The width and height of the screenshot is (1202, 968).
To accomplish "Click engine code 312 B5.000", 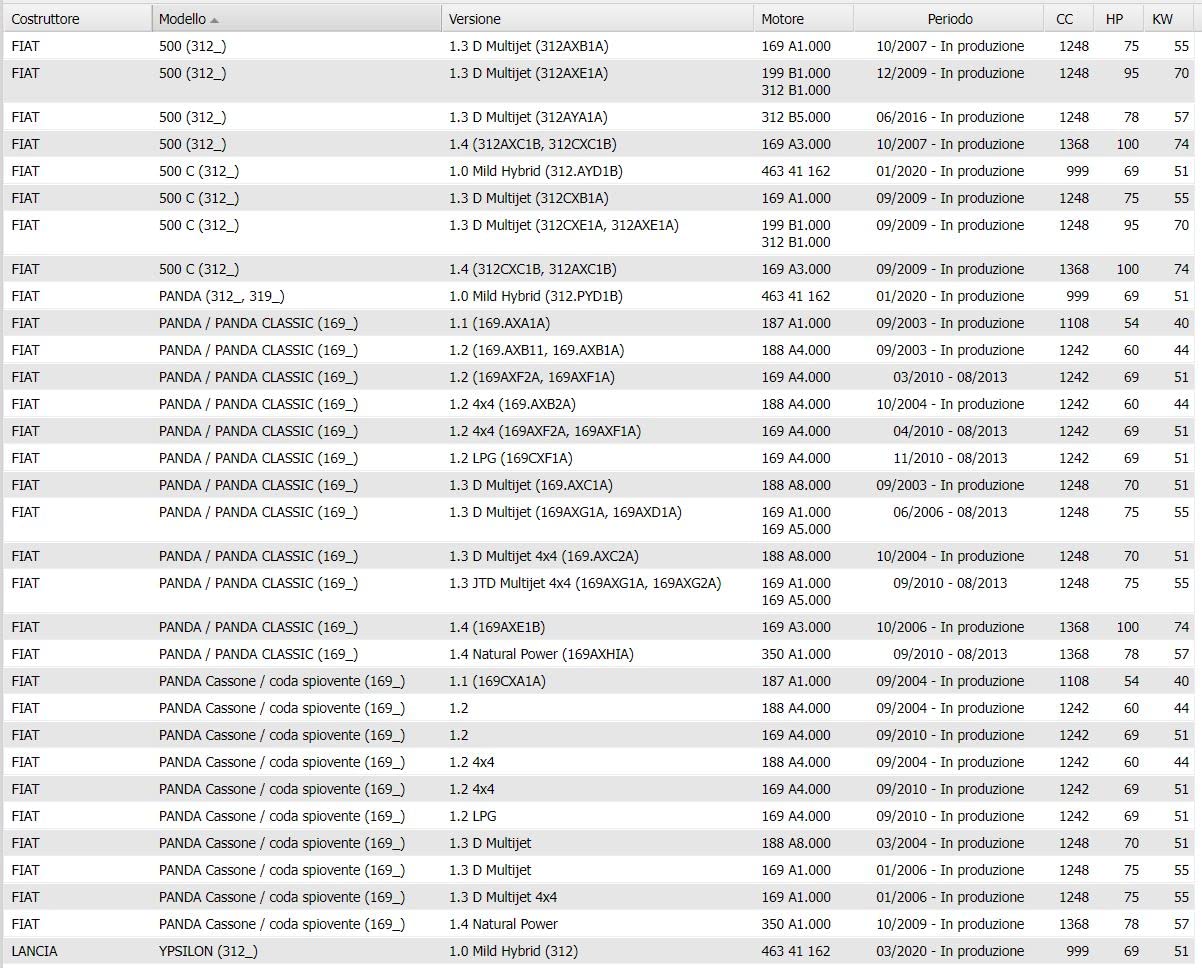I will click(x=796, y=117).
